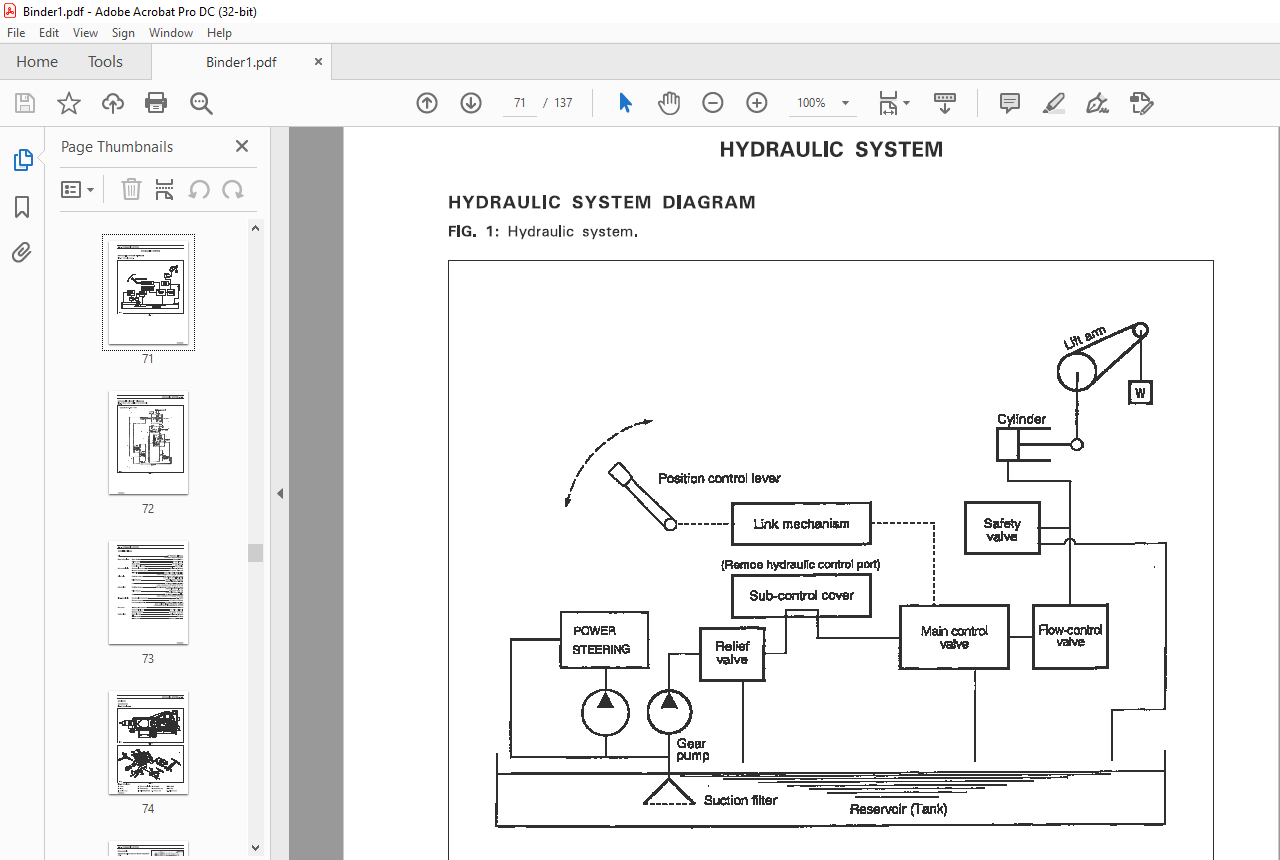The image size is (1280, 860).
Task: Toggle the scrolling mode keyboard icon
Action: pos(945,103)
